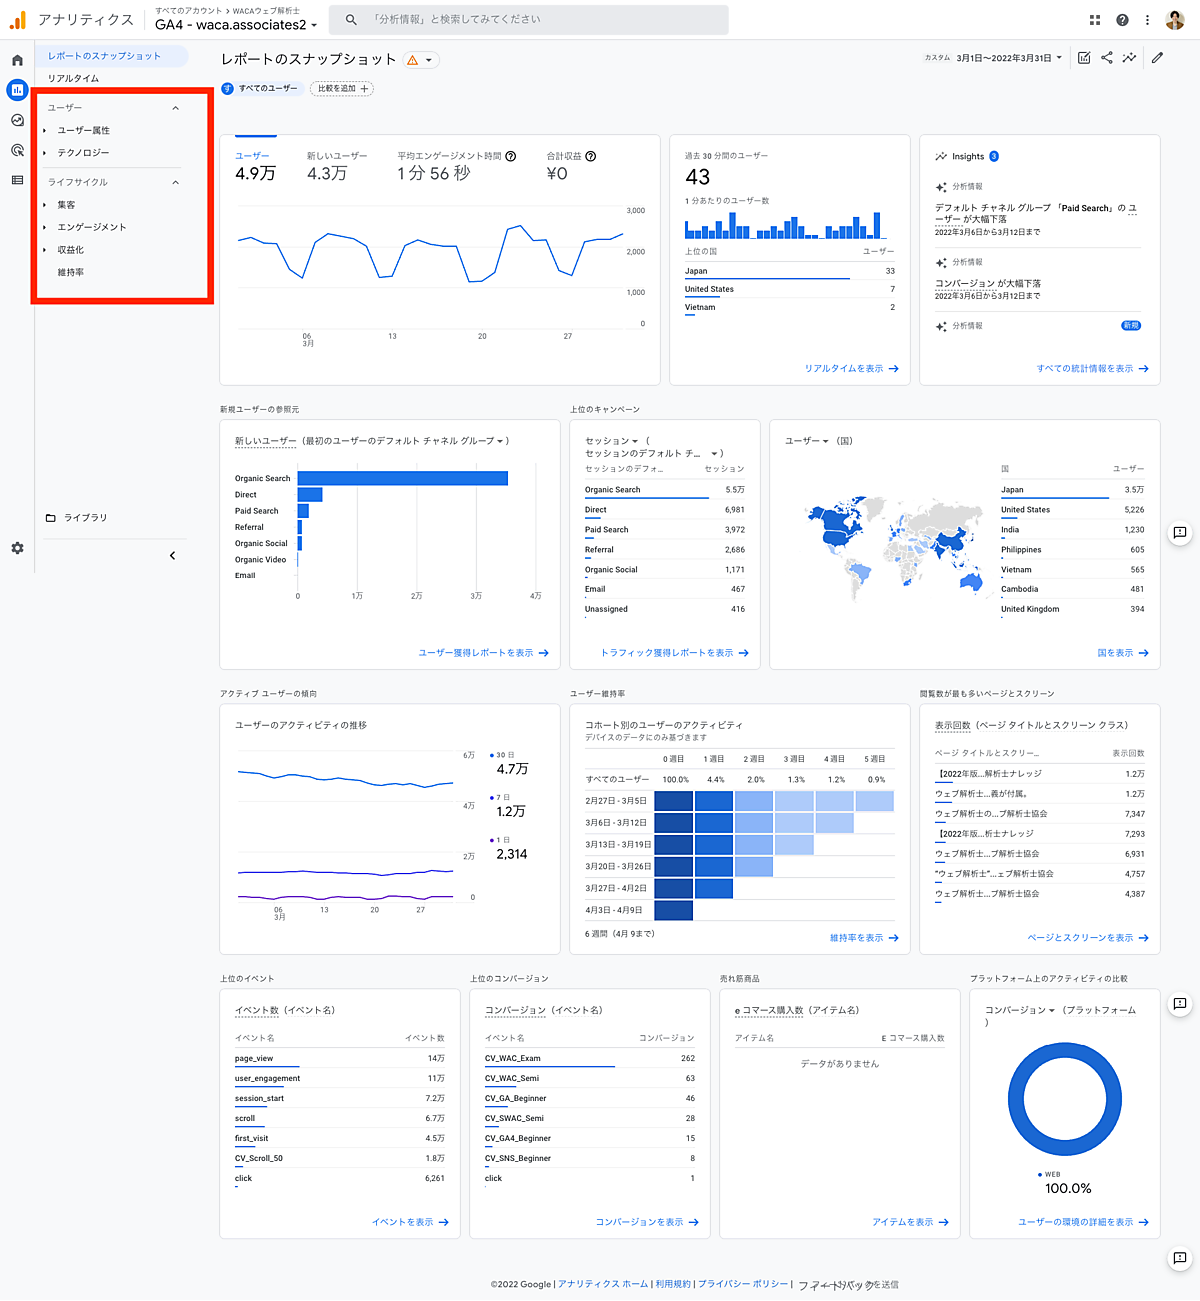Open the help question mark icon
This screenshot has height=1301, width=1200.
1122,20
